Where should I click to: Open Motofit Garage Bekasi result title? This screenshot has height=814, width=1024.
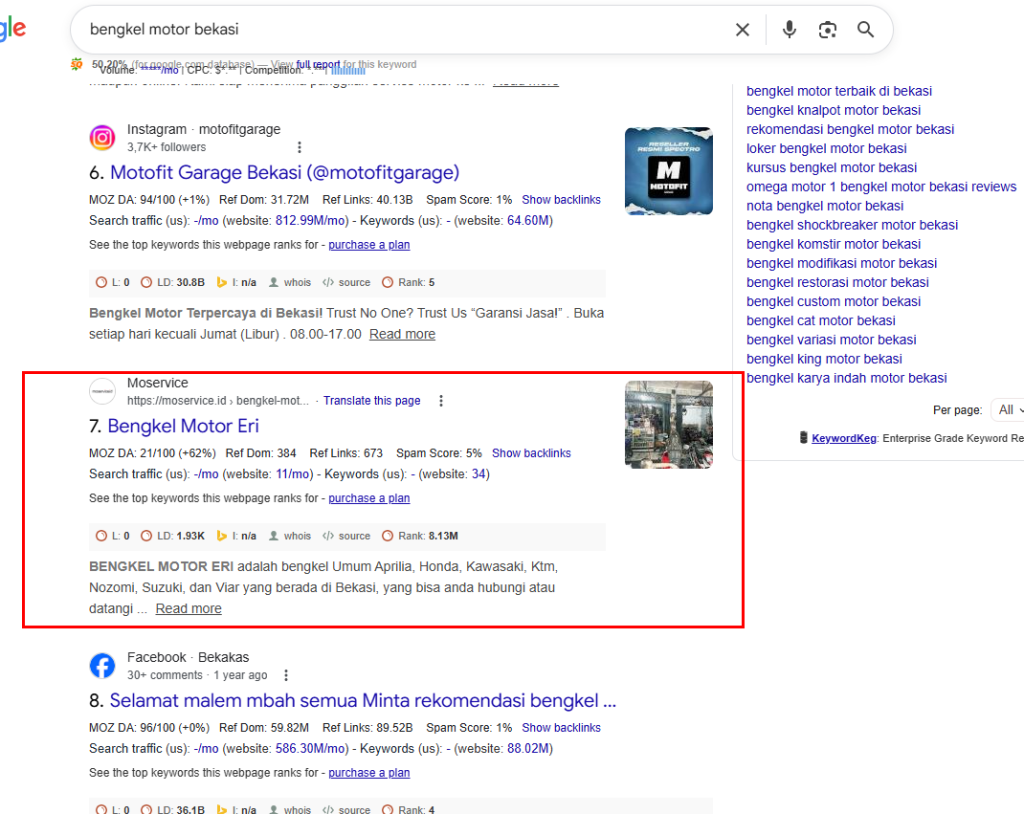pyautogui.click(x=284, y=172)
